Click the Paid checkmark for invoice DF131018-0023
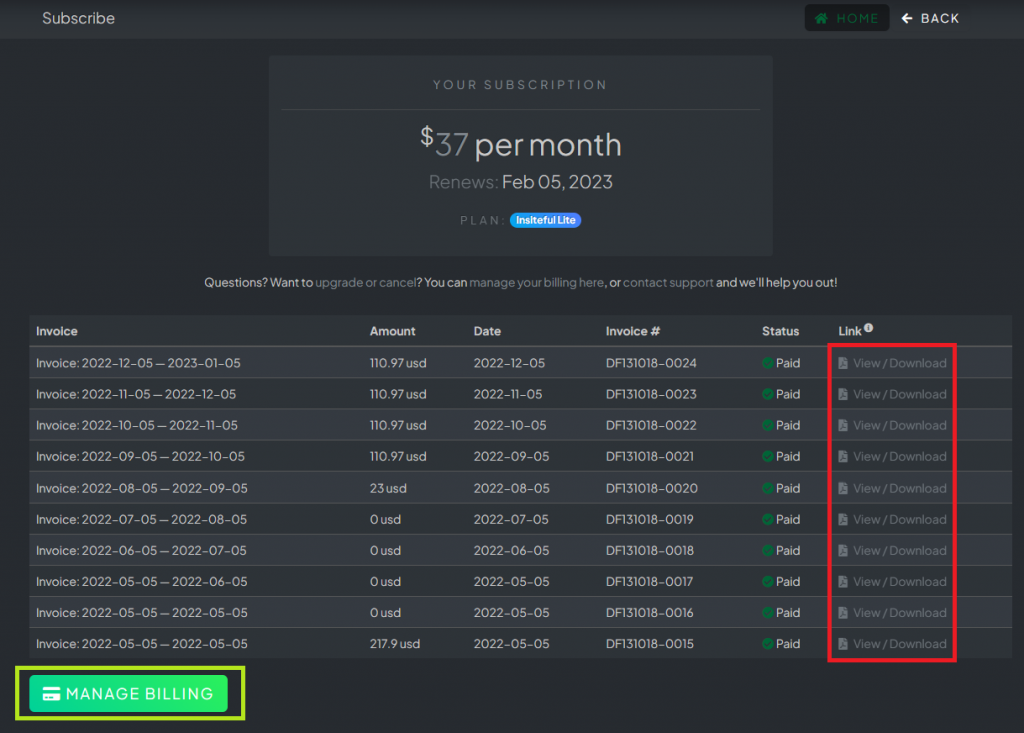The height and width of the screenshot is (733, 1024). pos(767,395)
